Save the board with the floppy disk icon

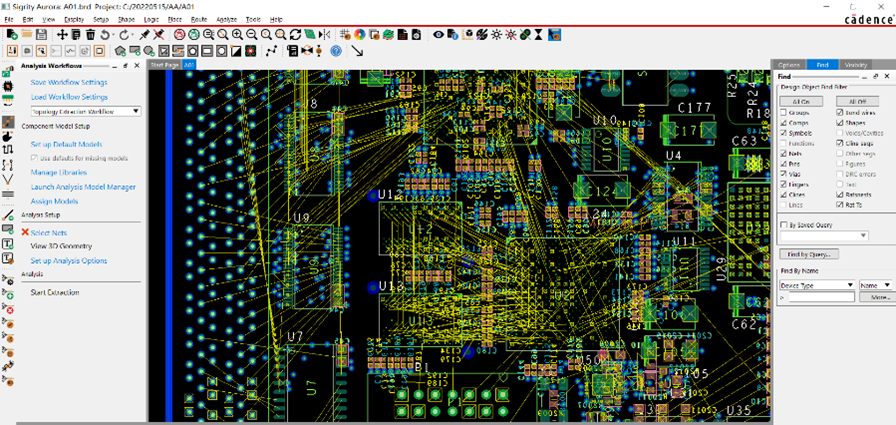pos(41,34)
